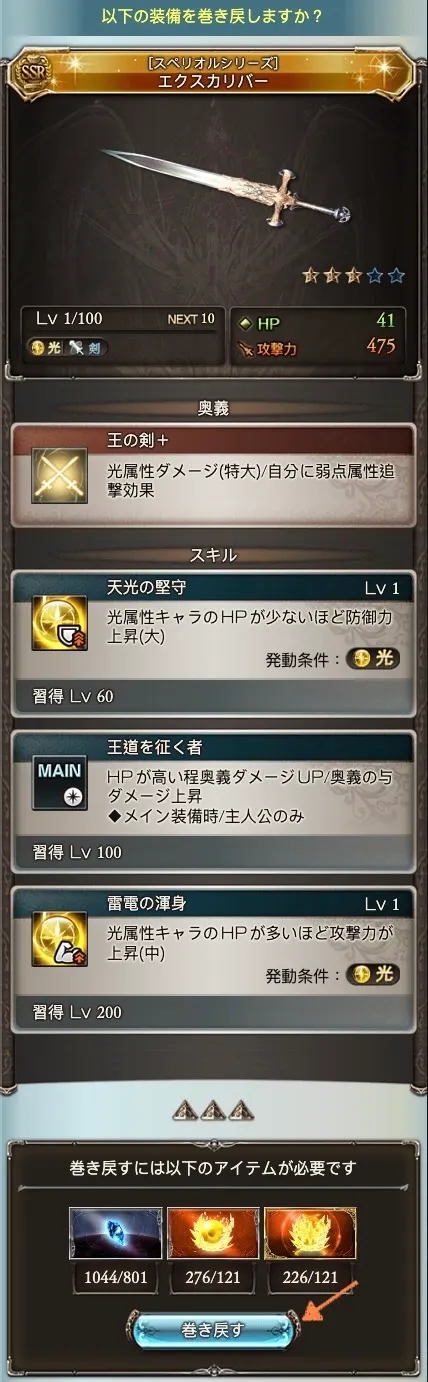Tap the 攻撃力 475 stat row
The width and height of the screenshot is (428, 1382).
coord(318,347)
